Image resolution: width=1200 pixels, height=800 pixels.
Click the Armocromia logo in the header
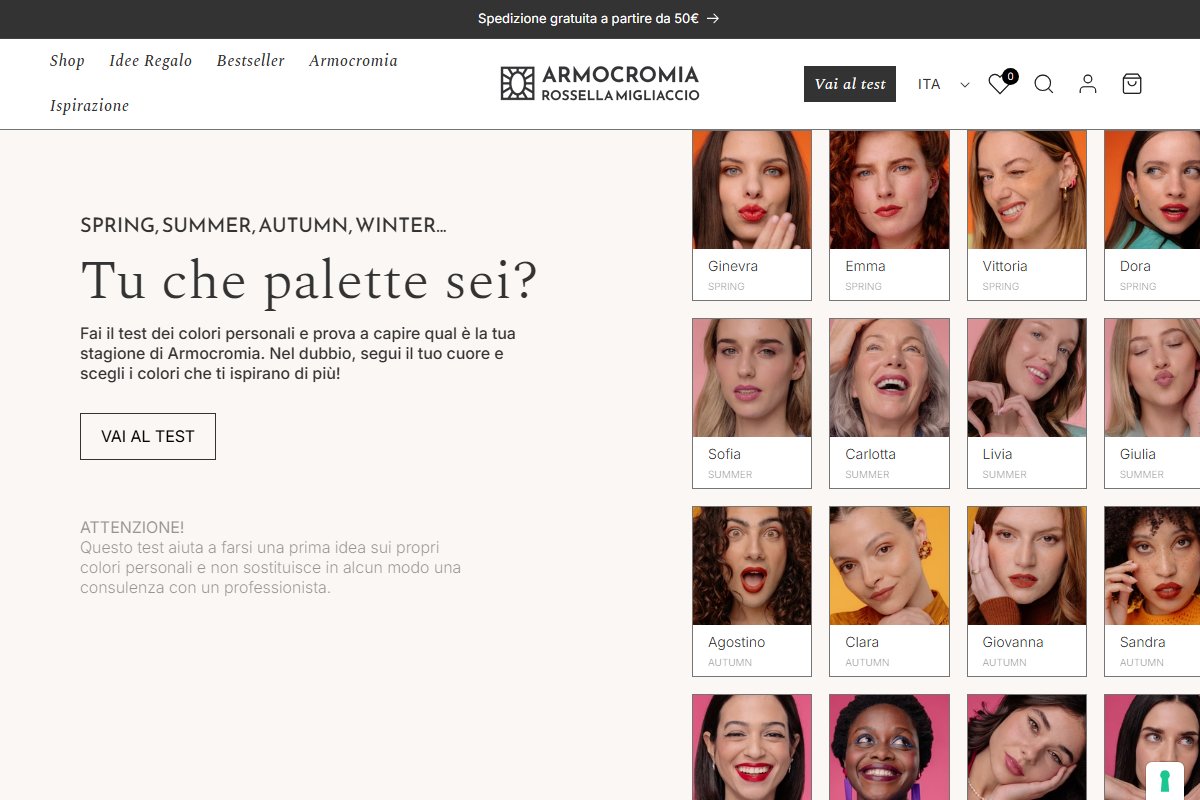(599, 83)
